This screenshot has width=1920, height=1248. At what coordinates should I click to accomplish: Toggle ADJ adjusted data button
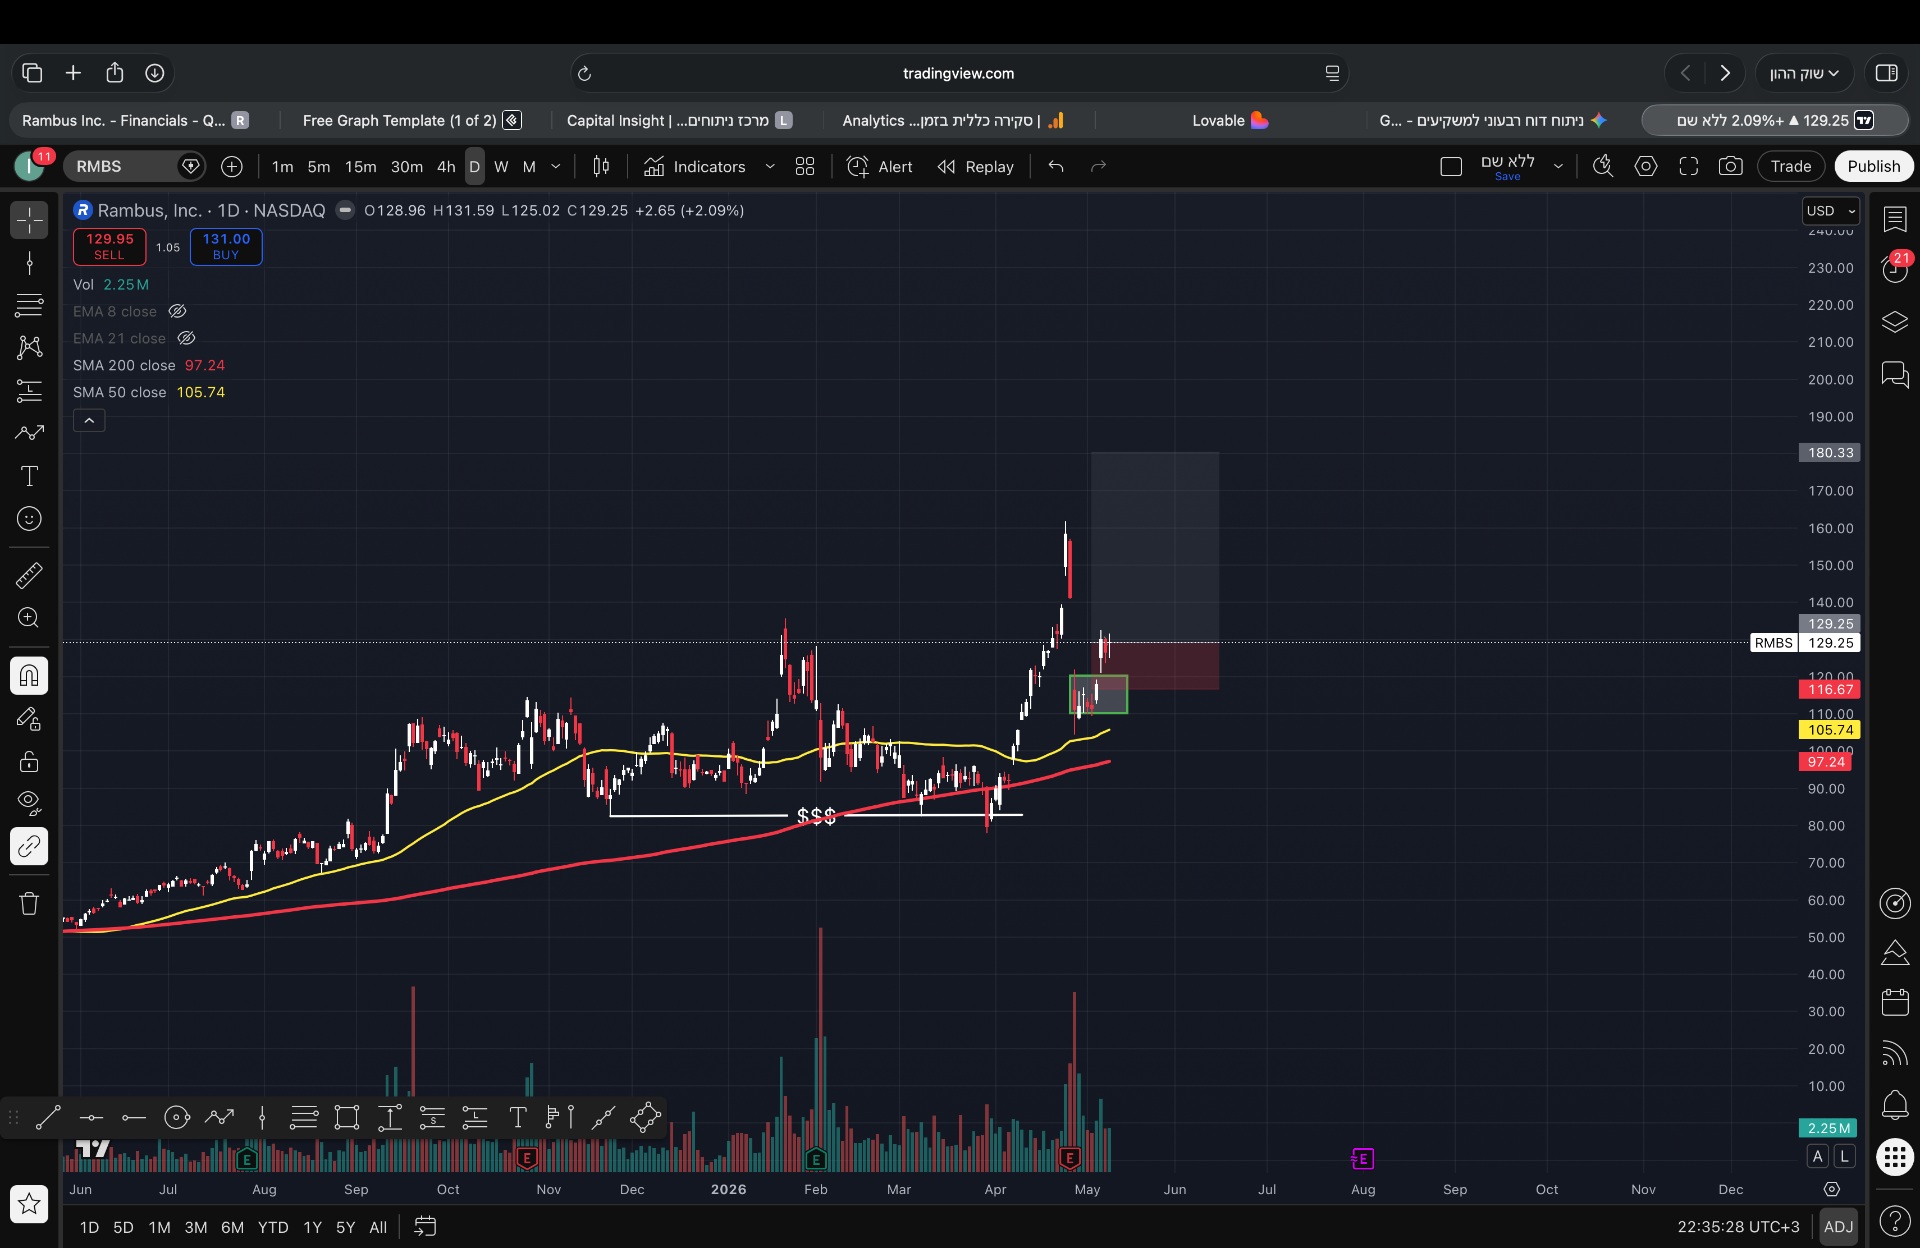(x=1838, y=1227)
